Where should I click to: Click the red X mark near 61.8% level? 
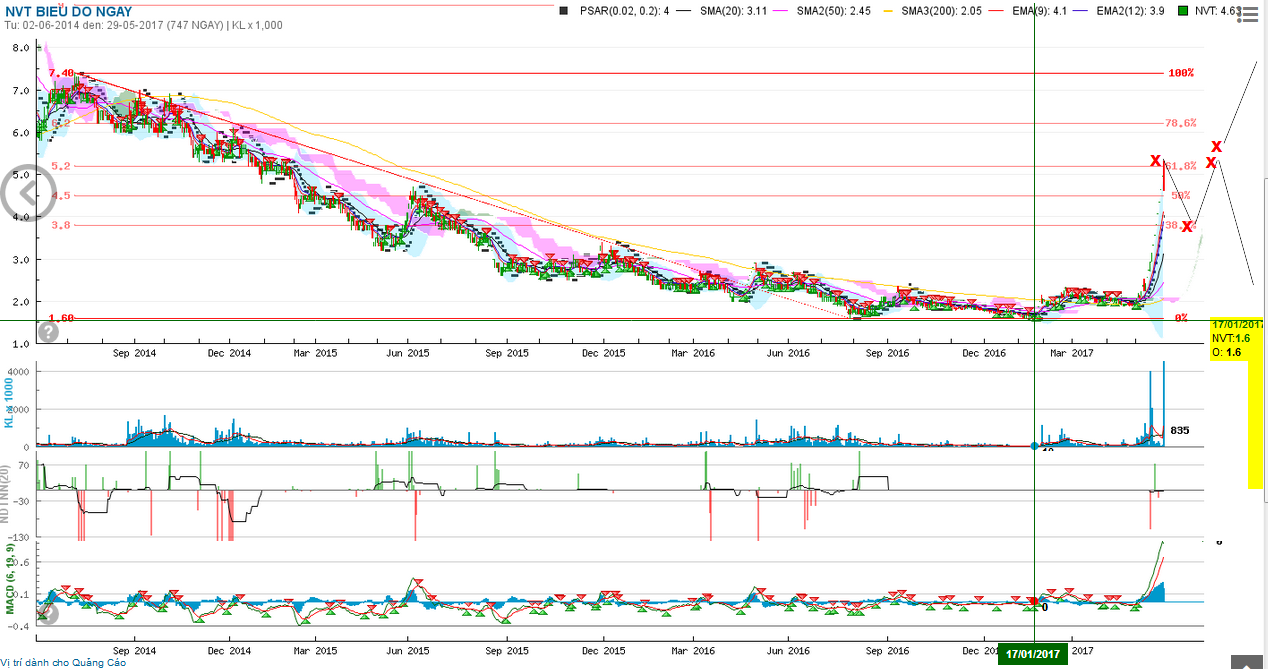coord(1155,160)
